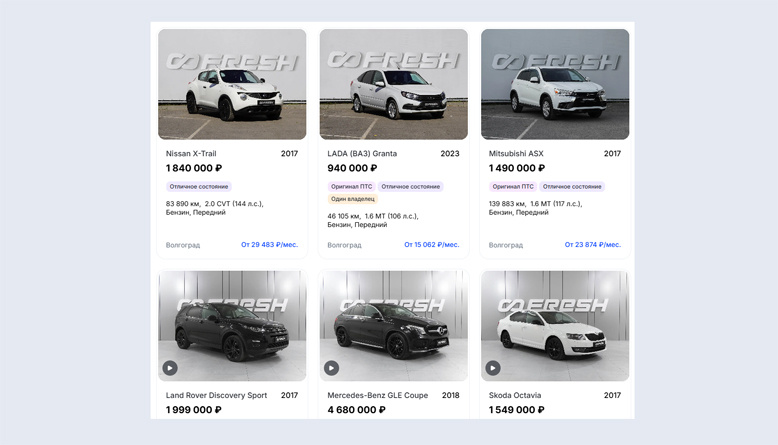Viewport: 778px width, 445px height.
Task: Open Mitsubishi ASX listing title
Action: (516, 154)
